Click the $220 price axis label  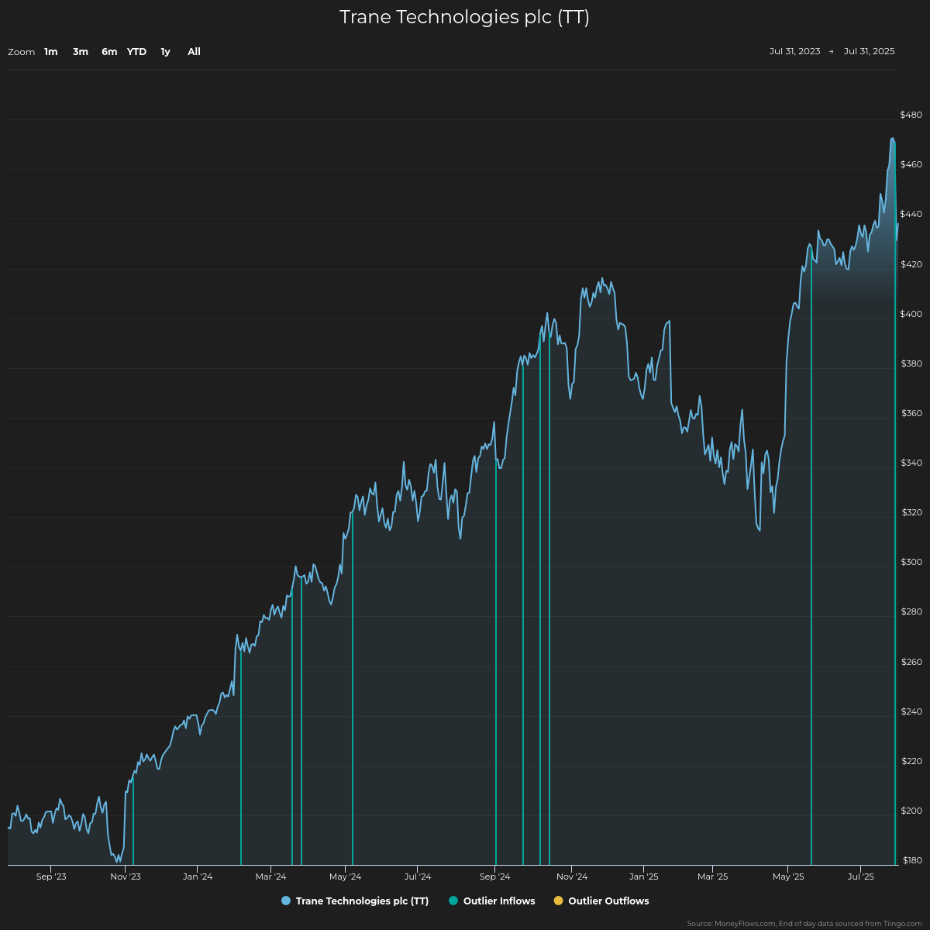[x=911, y=761]
